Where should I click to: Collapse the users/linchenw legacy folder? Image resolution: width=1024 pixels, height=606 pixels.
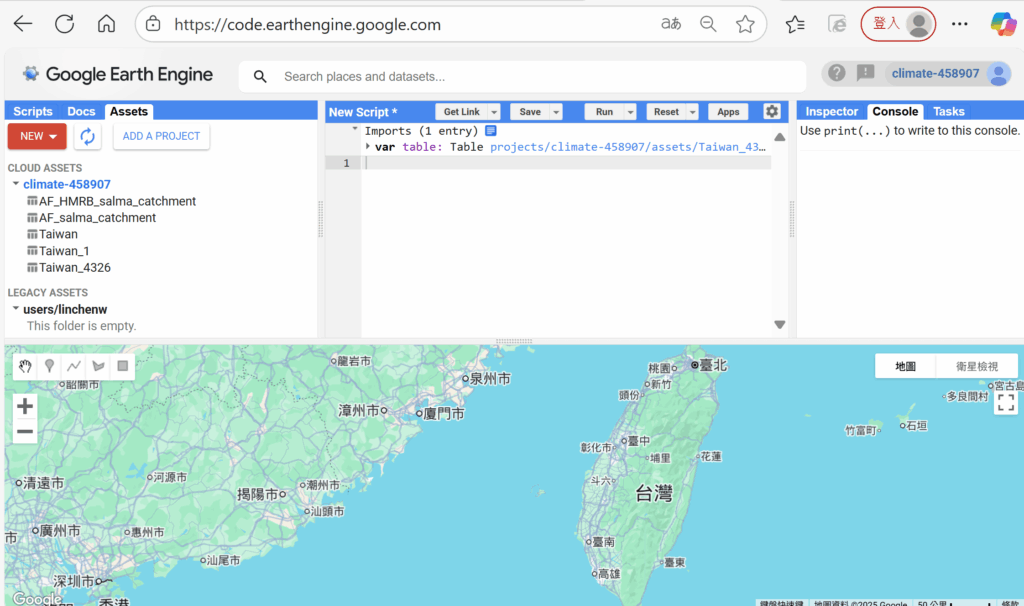click(x=16, y=309)
